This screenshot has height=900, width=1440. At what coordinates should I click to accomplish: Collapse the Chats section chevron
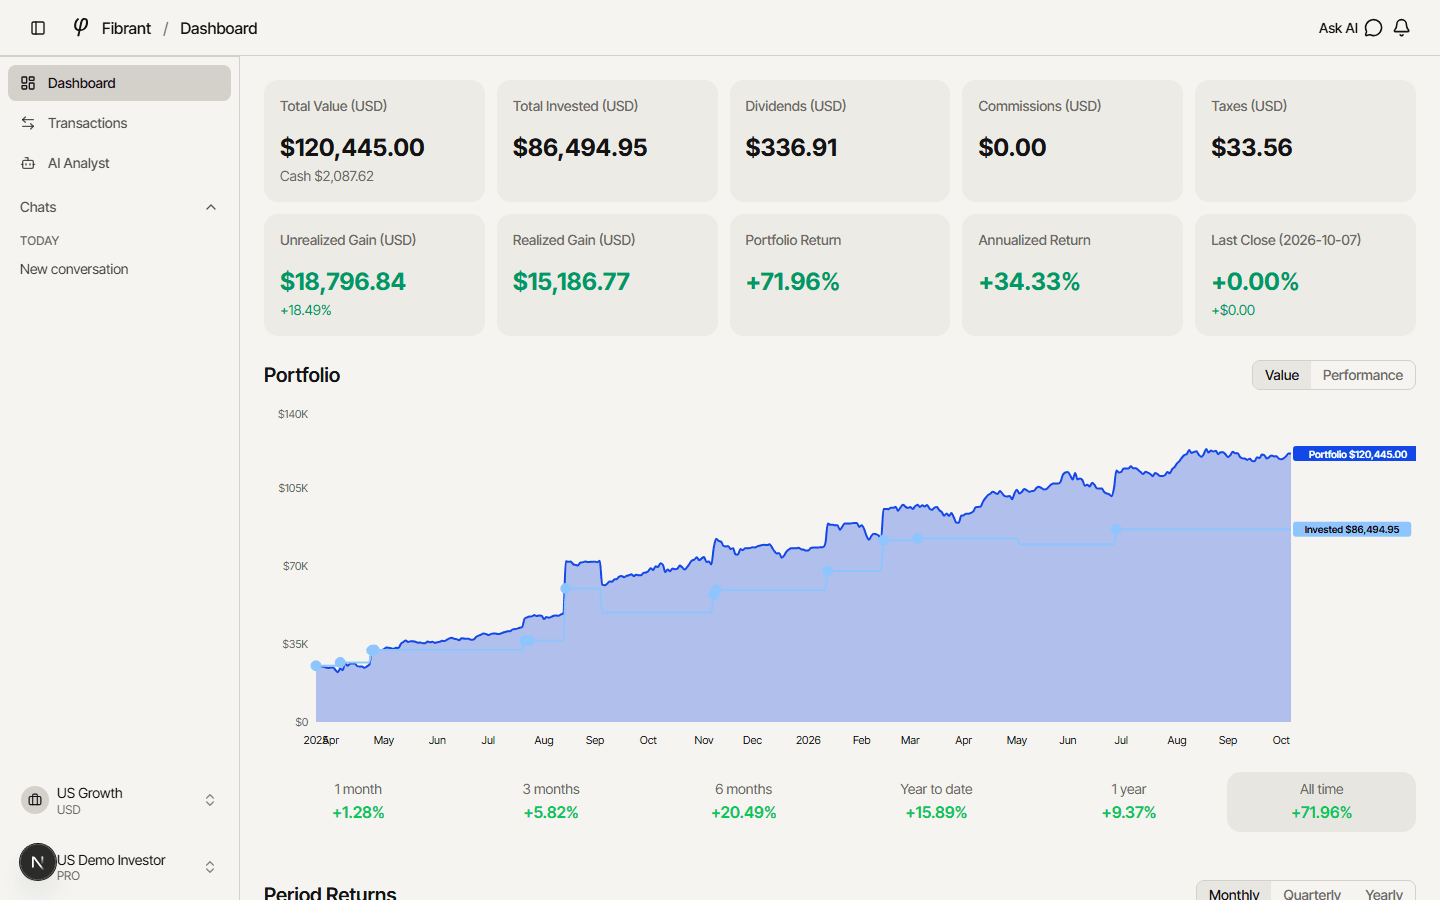(x=211, y=207)
